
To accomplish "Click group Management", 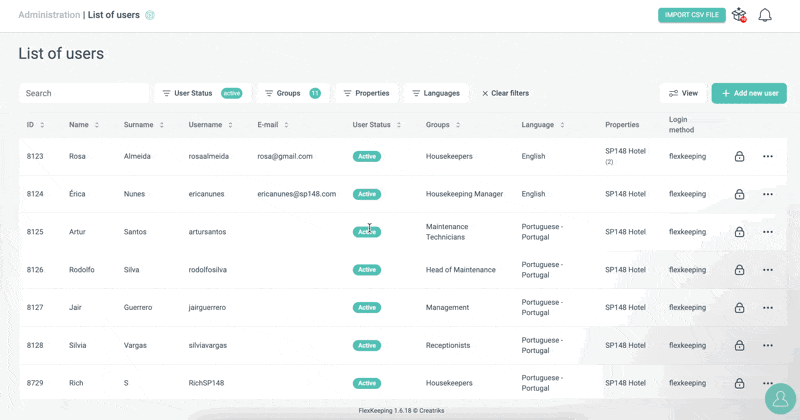I will (x=447, y=308).
